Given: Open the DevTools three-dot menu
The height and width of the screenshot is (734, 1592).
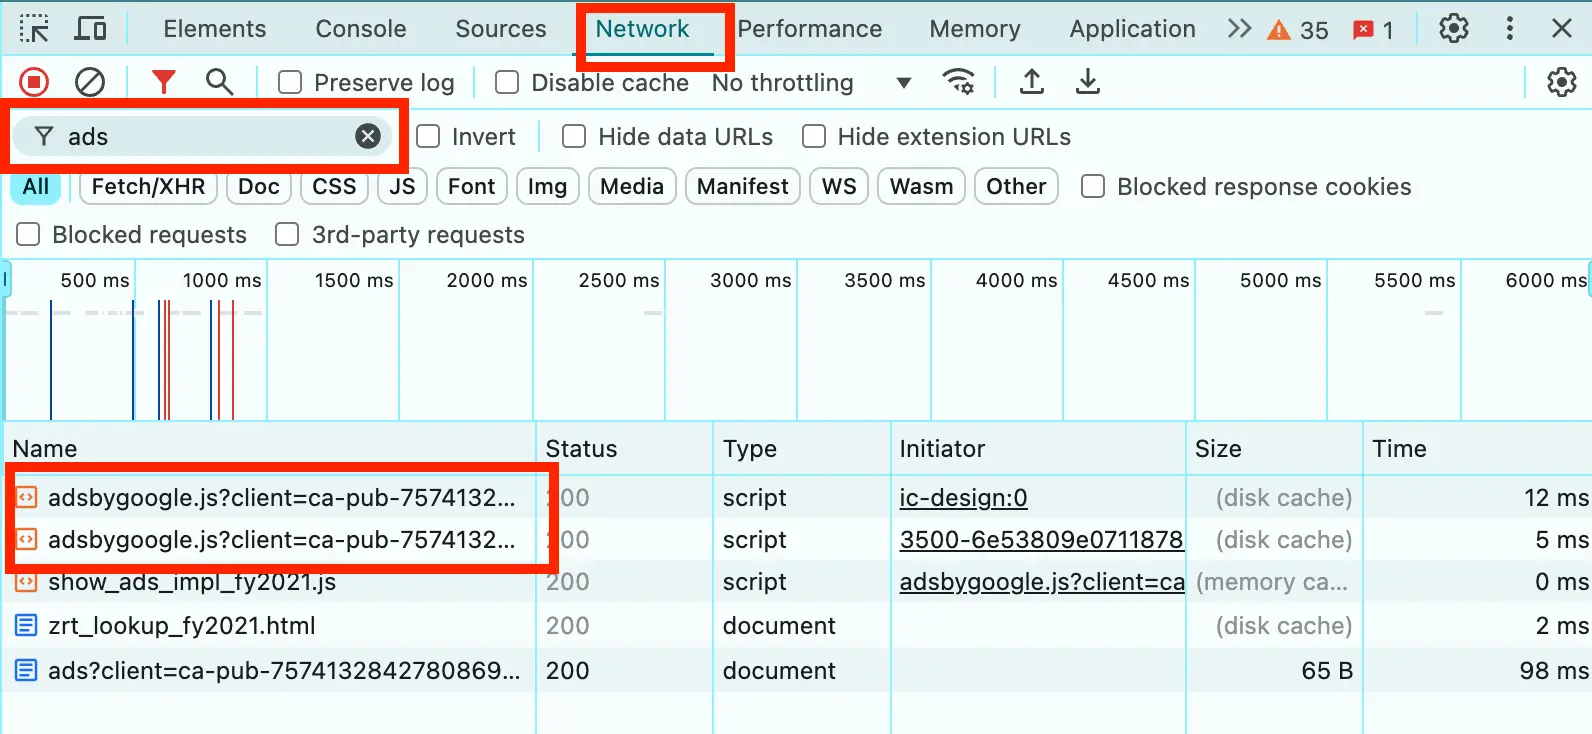Looking at the screenshot, I should click(1509, 29).
